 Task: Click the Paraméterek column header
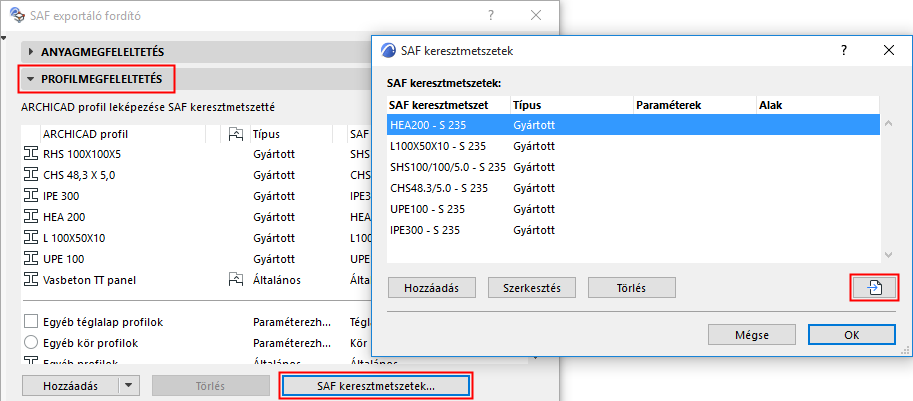coord(695,105)
